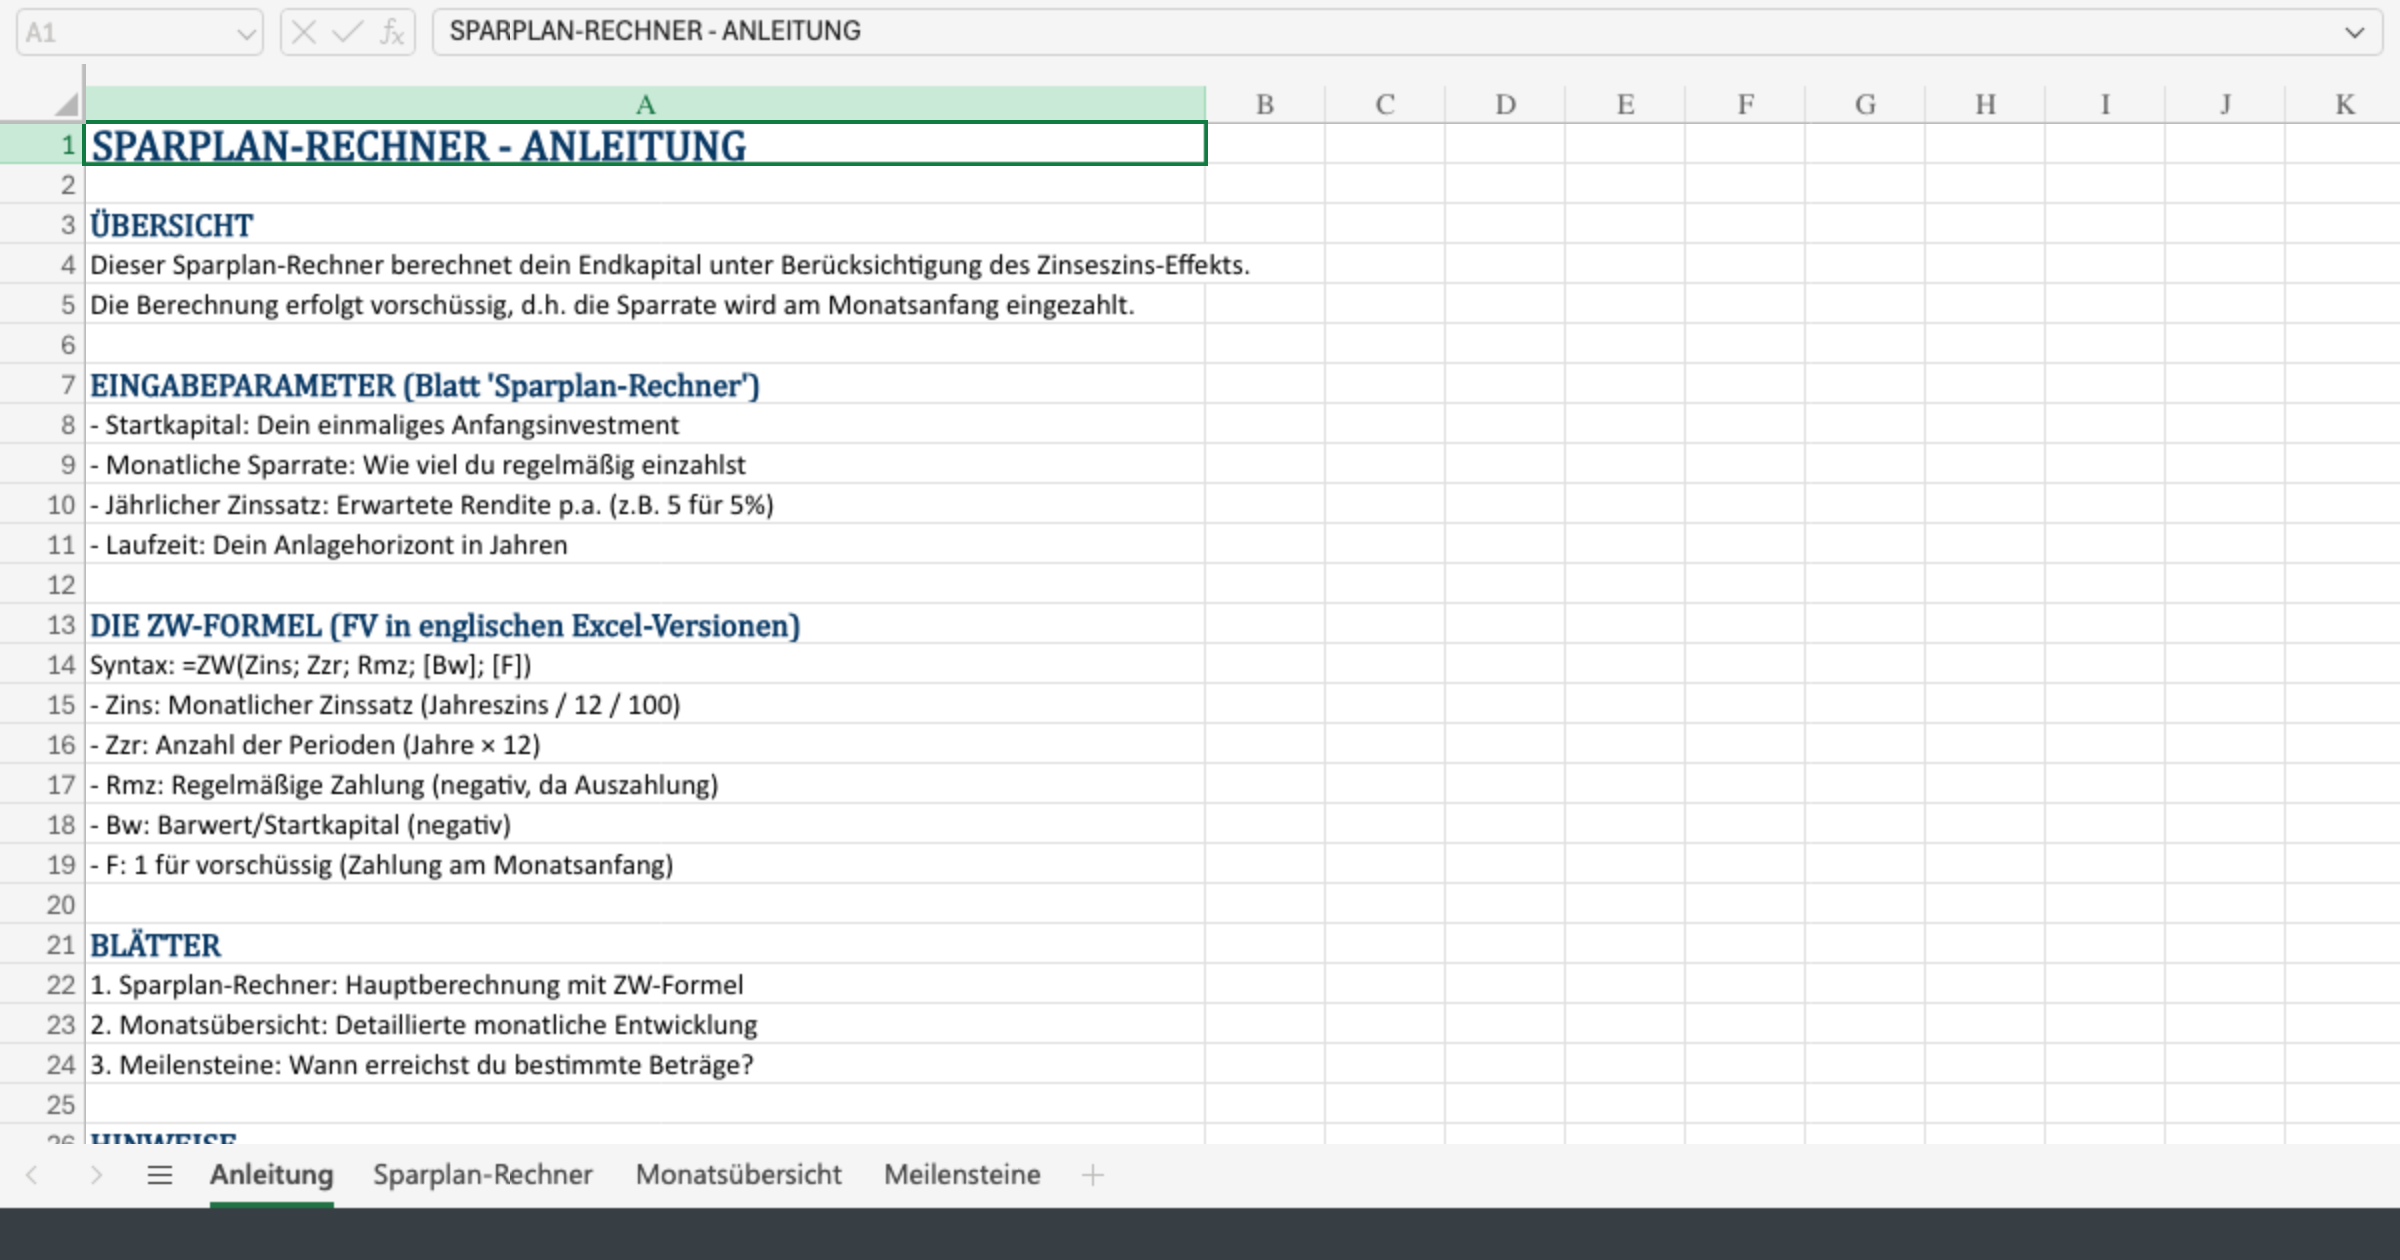Switch to the Sparplan-Rechner sheet tab
Screen dimensions: 2400x1260
pyautogui.click(x=482, y=1175)
